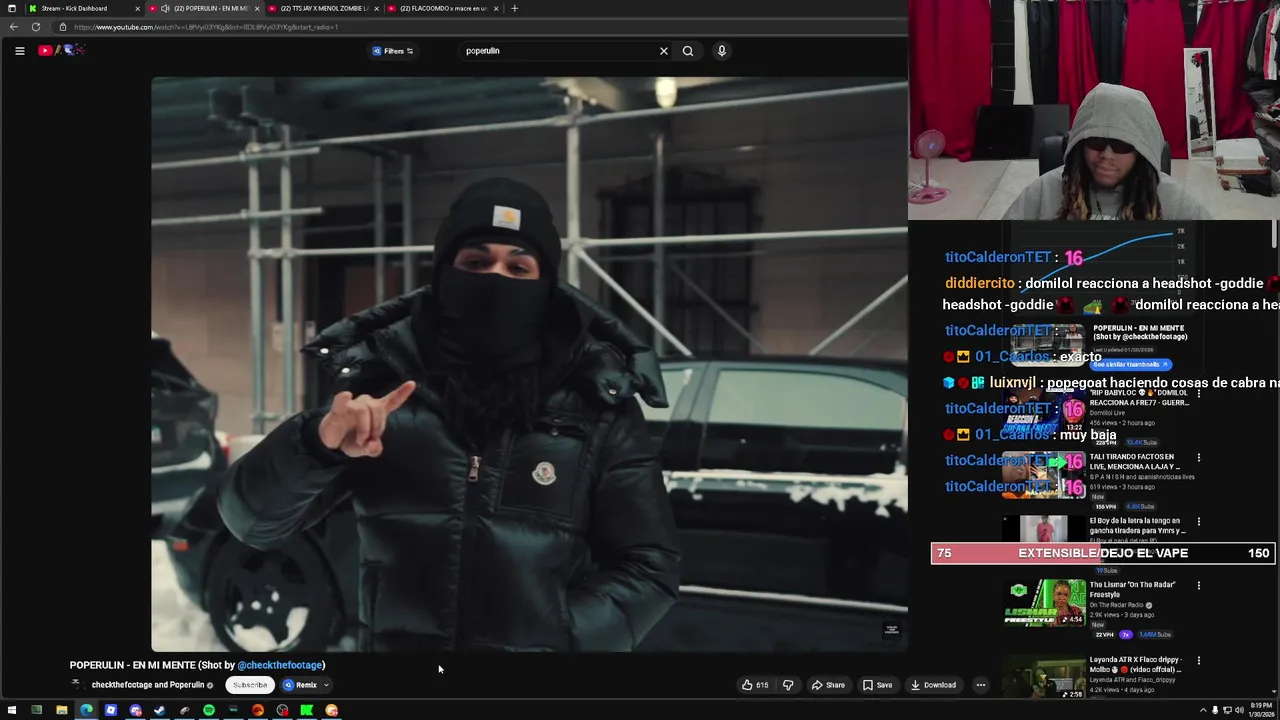
Task: Click See similar thumbnails button
Action: 1130,365
